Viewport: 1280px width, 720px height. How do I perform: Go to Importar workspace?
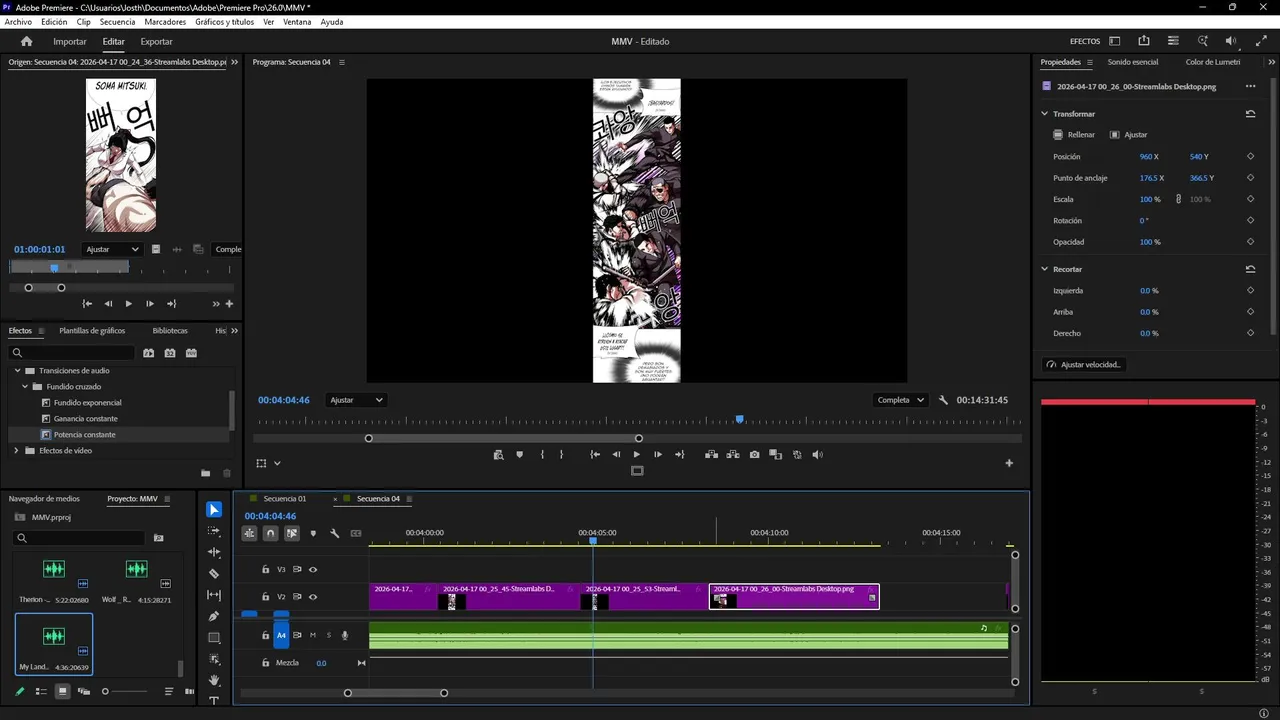click(x=70, y=42)
